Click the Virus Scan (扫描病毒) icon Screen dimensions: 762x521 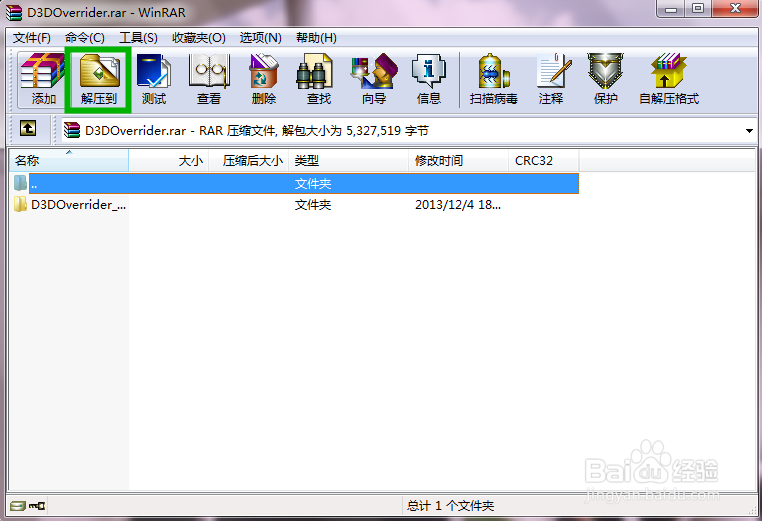(493, 79)
